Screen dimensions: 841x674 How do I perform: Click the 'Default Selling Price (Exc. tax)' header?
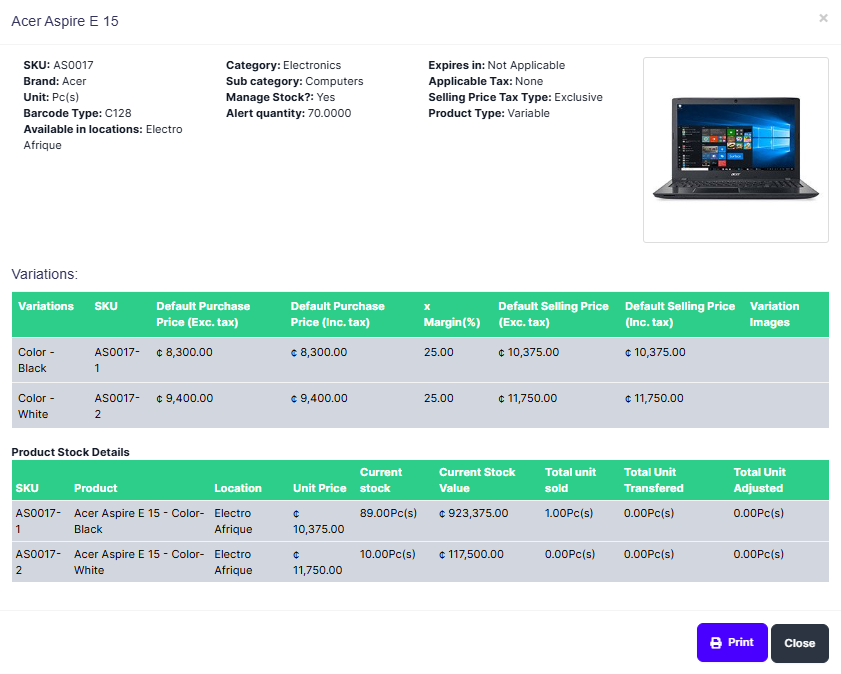[x=553, y=314]
